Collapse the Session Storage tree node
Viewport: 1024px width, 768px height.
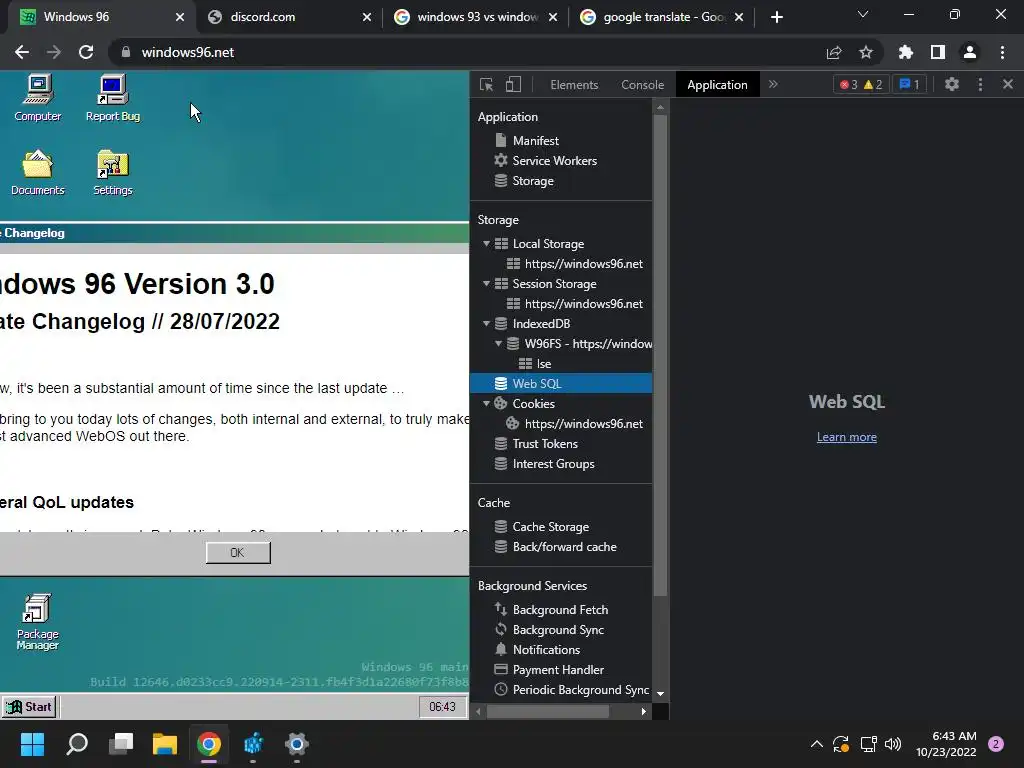coord(487,283)
